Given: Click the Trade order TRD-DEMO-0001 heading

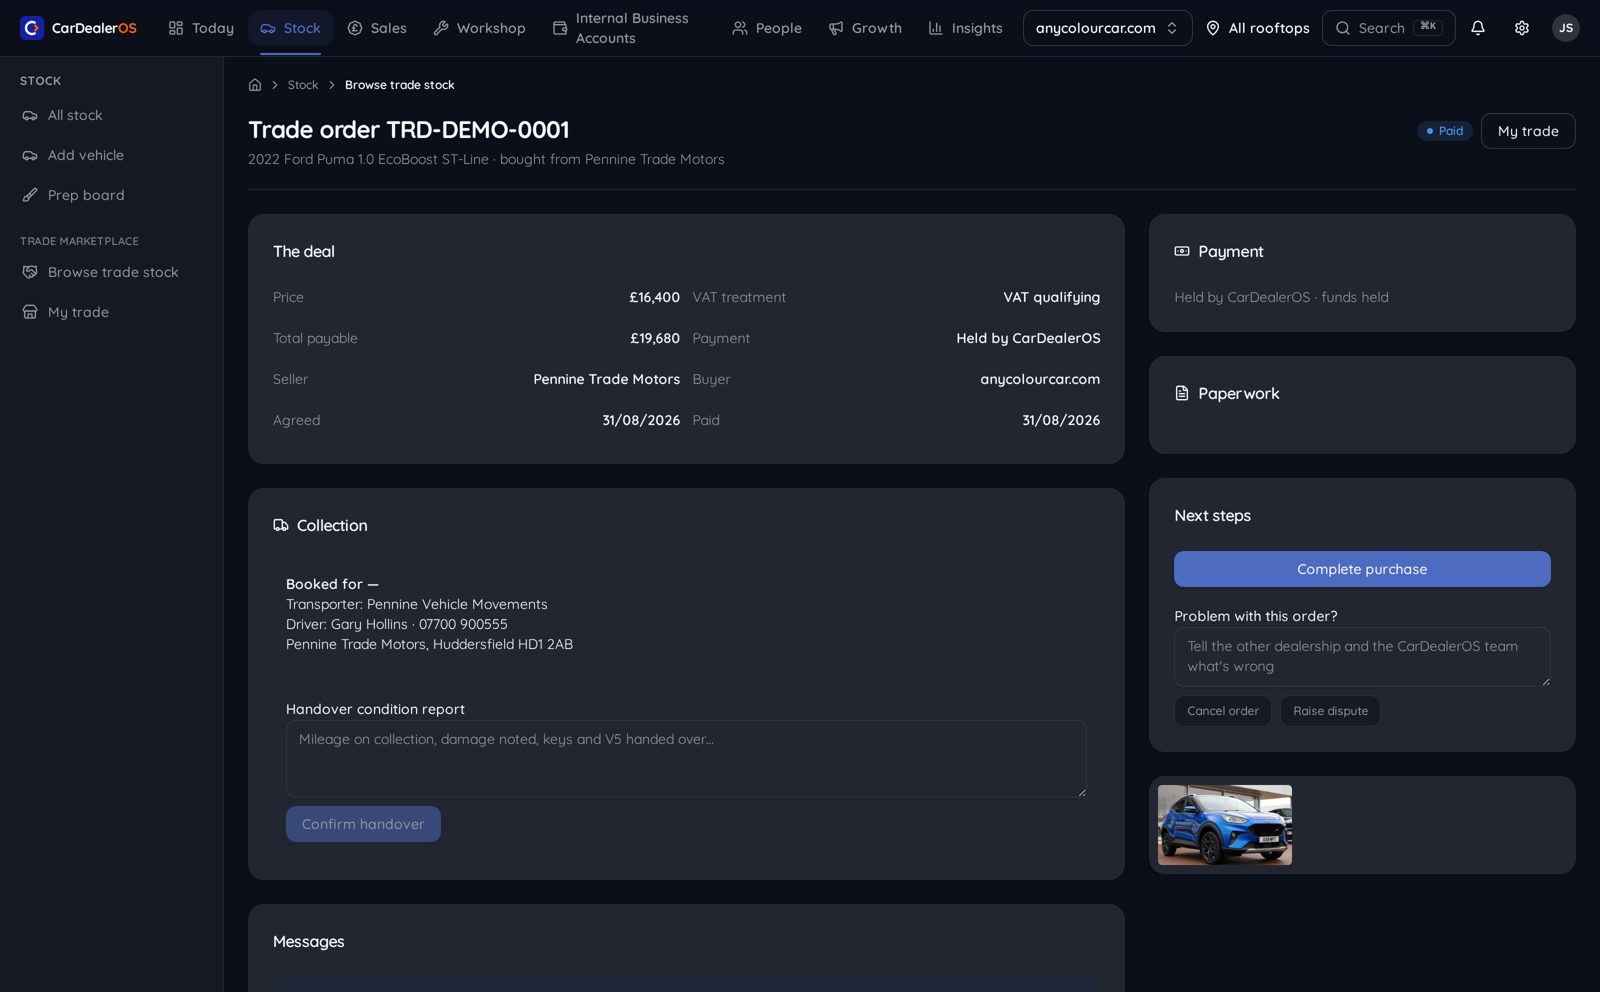Looking at the screenshot, I should [409, 130].
